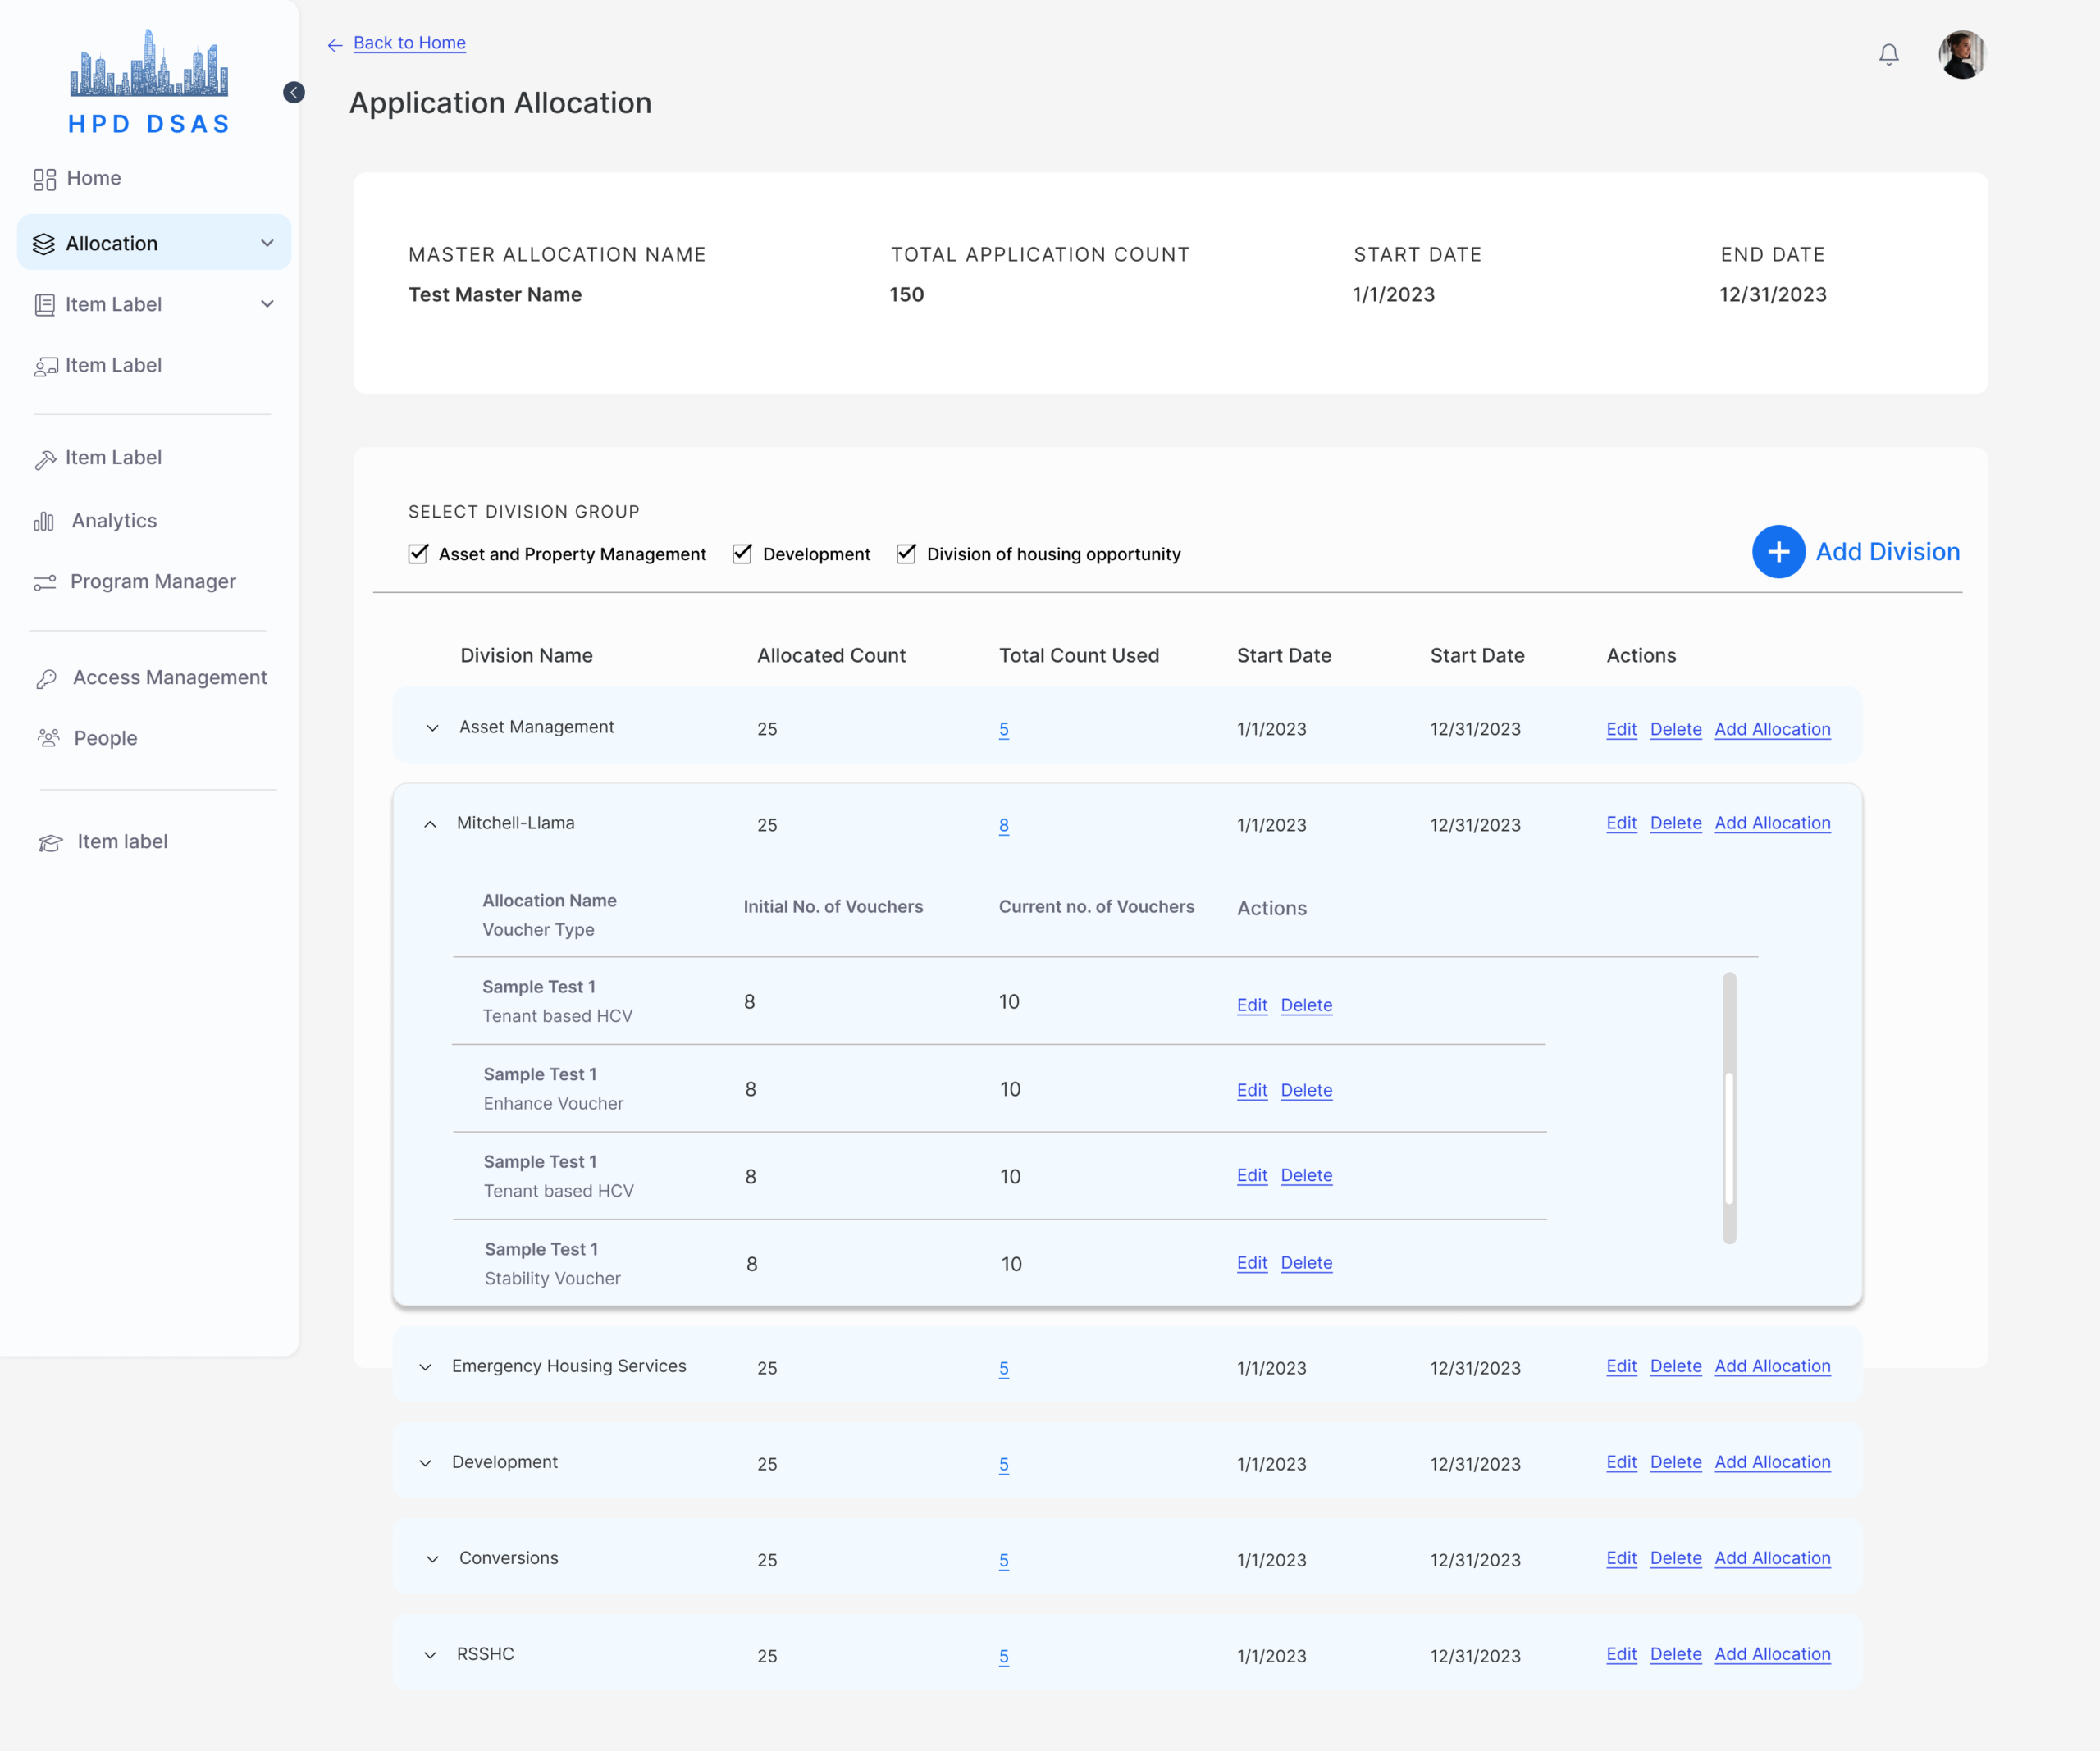Click the Home grid icon in sidebar
The image size is (2100, 1751).
44,179
